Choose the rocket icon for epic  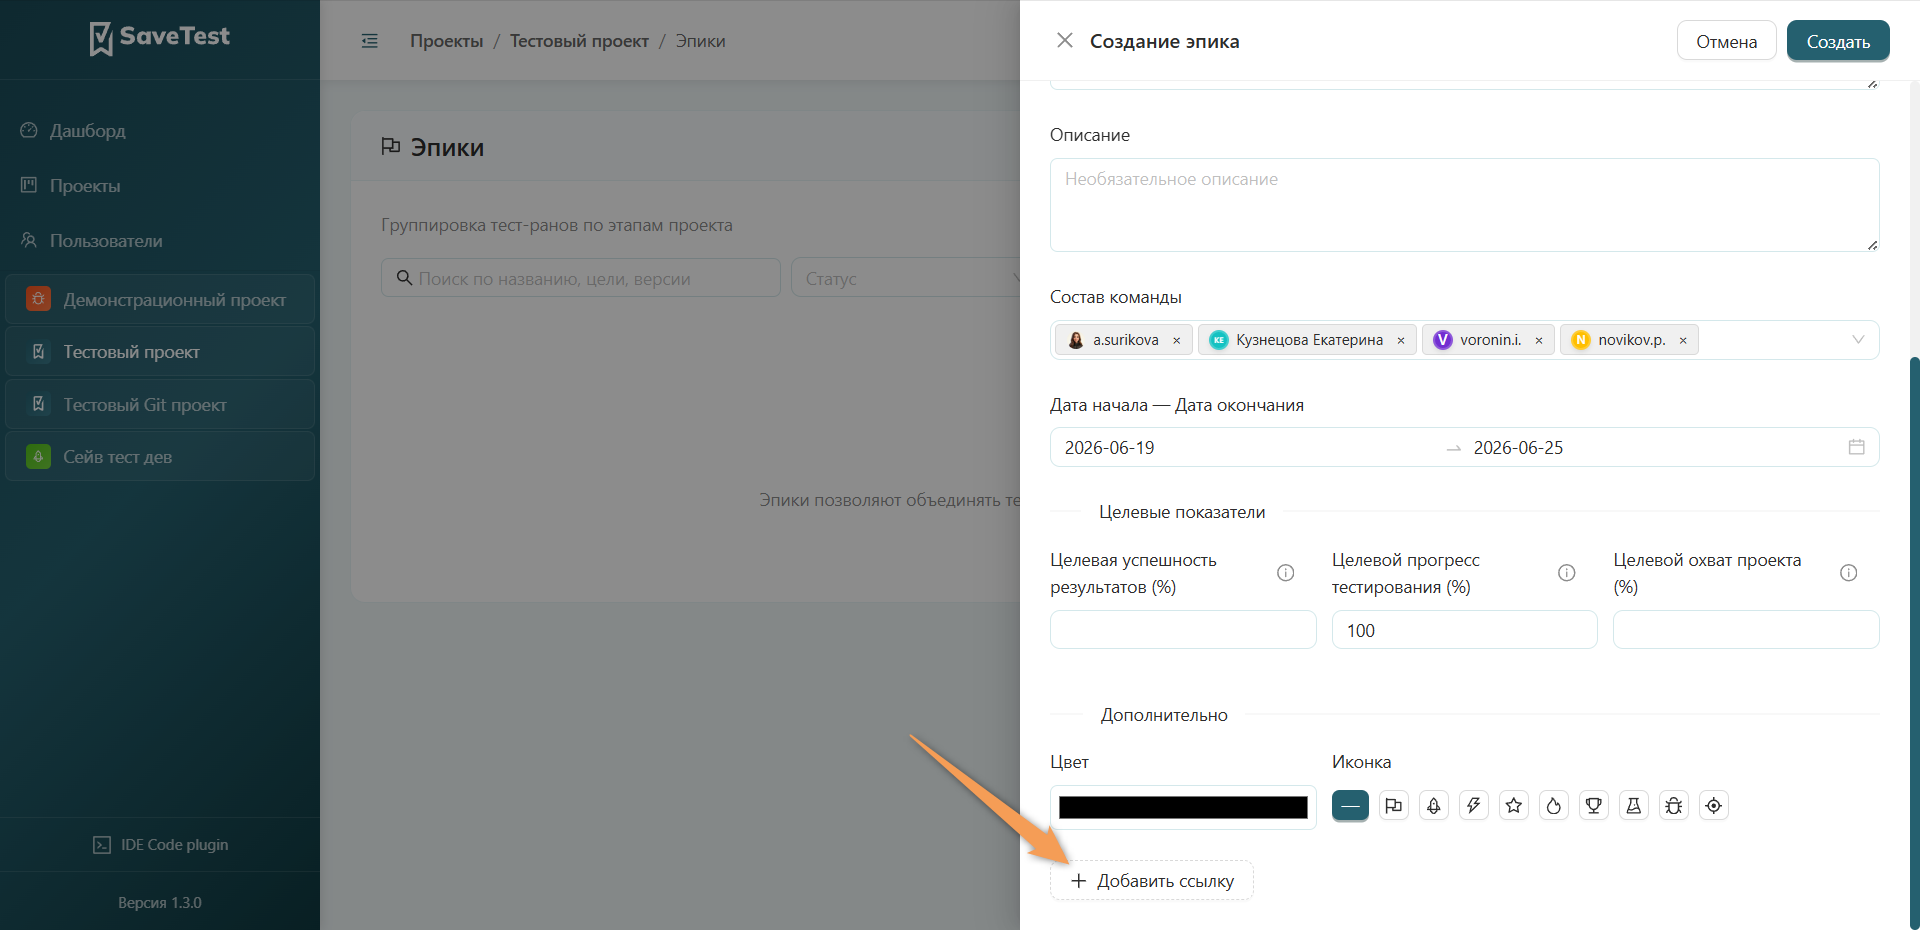pyautogui.click(x=1434, y=805)
